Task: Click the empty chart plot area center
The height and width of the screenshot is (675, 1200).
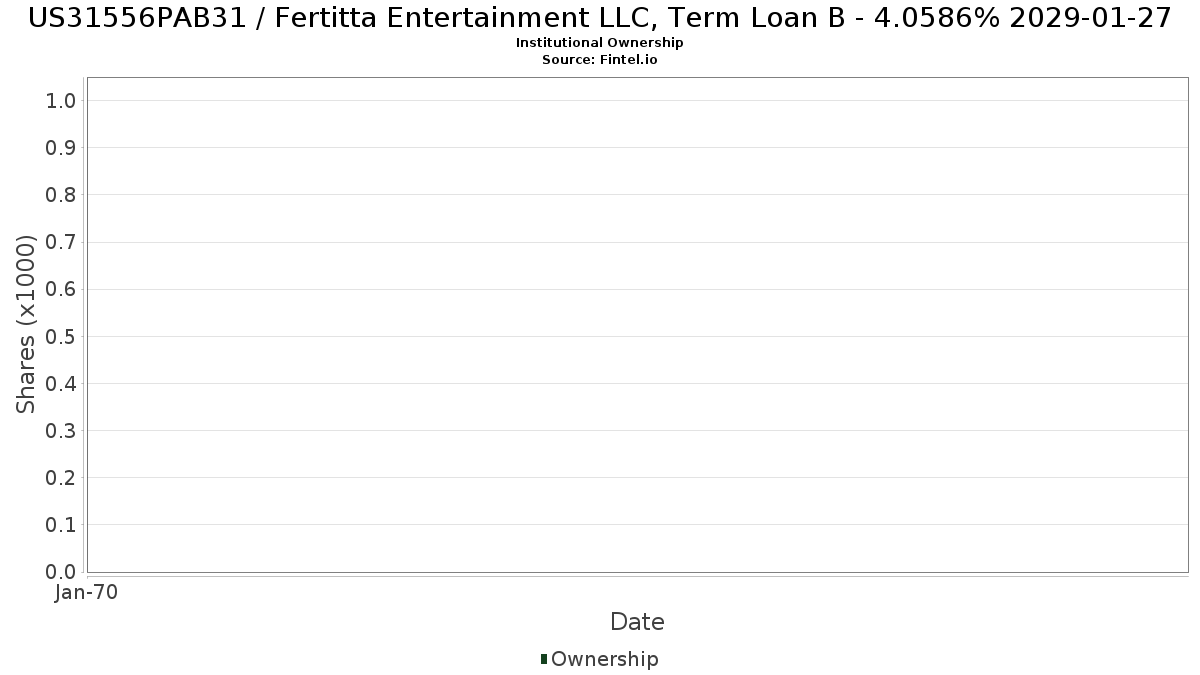Action: pyautogui.click(x=637, y=324)
